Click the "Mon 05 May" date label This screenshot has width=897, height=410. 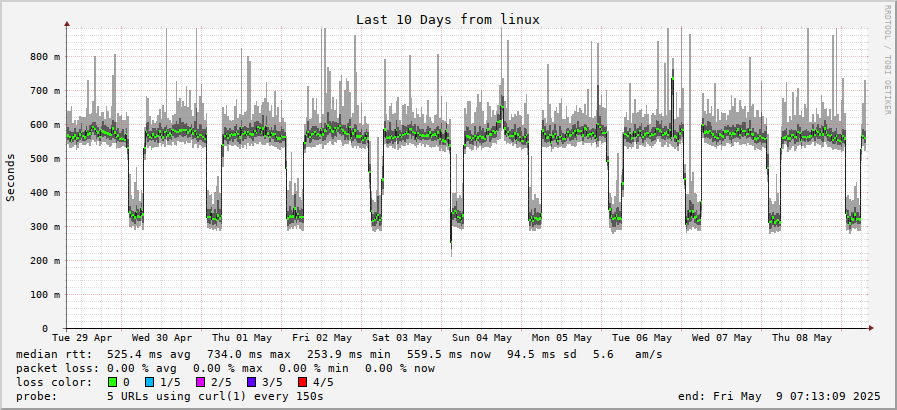(562, 338)
